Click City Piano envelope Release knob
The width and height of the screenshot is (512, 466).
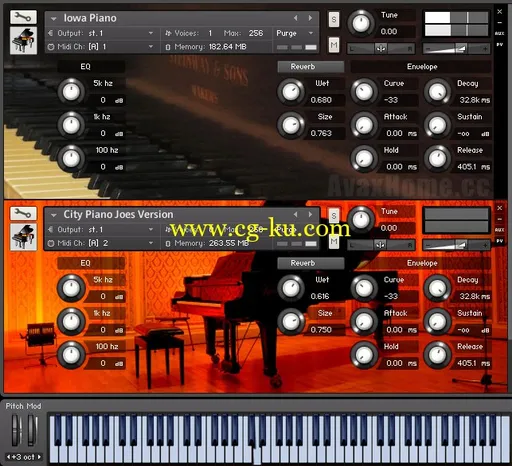click(x=438, y=355)
